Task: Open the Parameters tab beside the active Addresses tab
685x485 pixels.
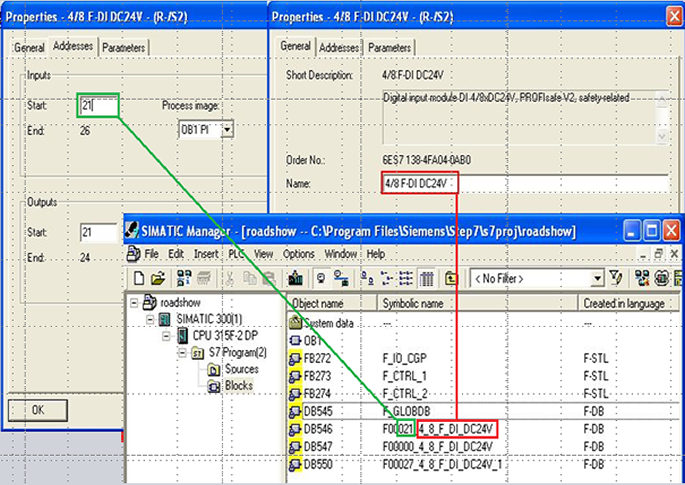Action: pos(124,48)
